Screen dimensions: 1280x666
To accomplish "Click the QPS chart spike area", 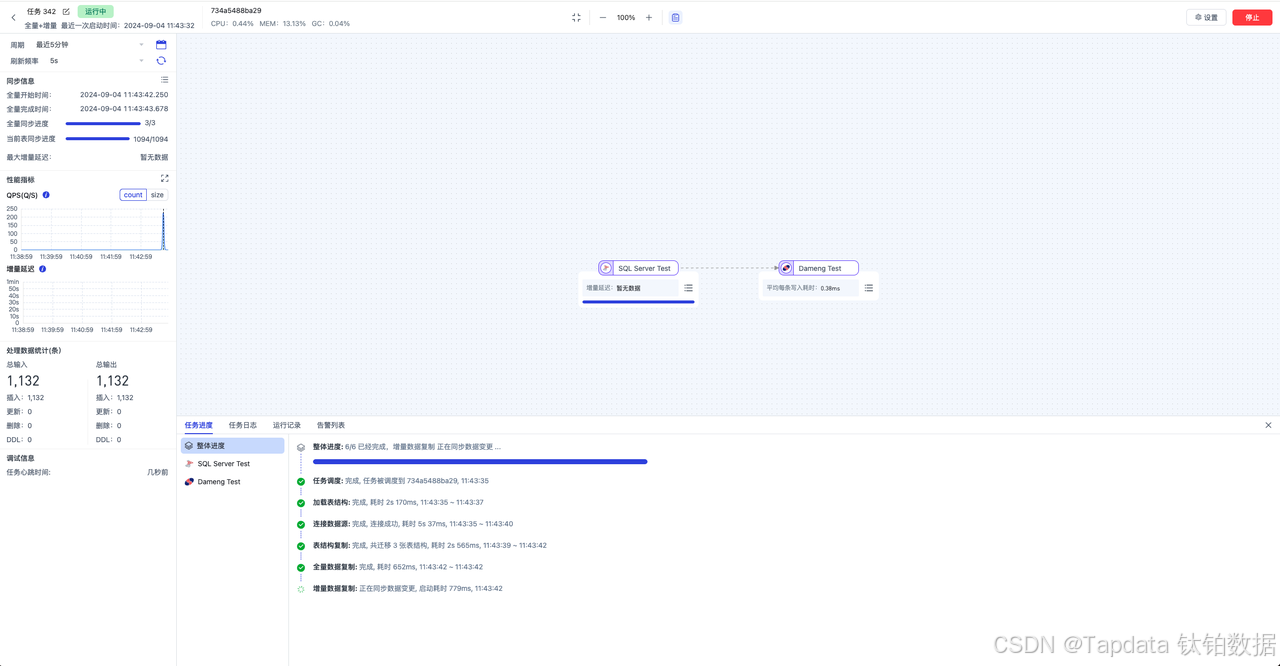I will [x=163, y=229].
